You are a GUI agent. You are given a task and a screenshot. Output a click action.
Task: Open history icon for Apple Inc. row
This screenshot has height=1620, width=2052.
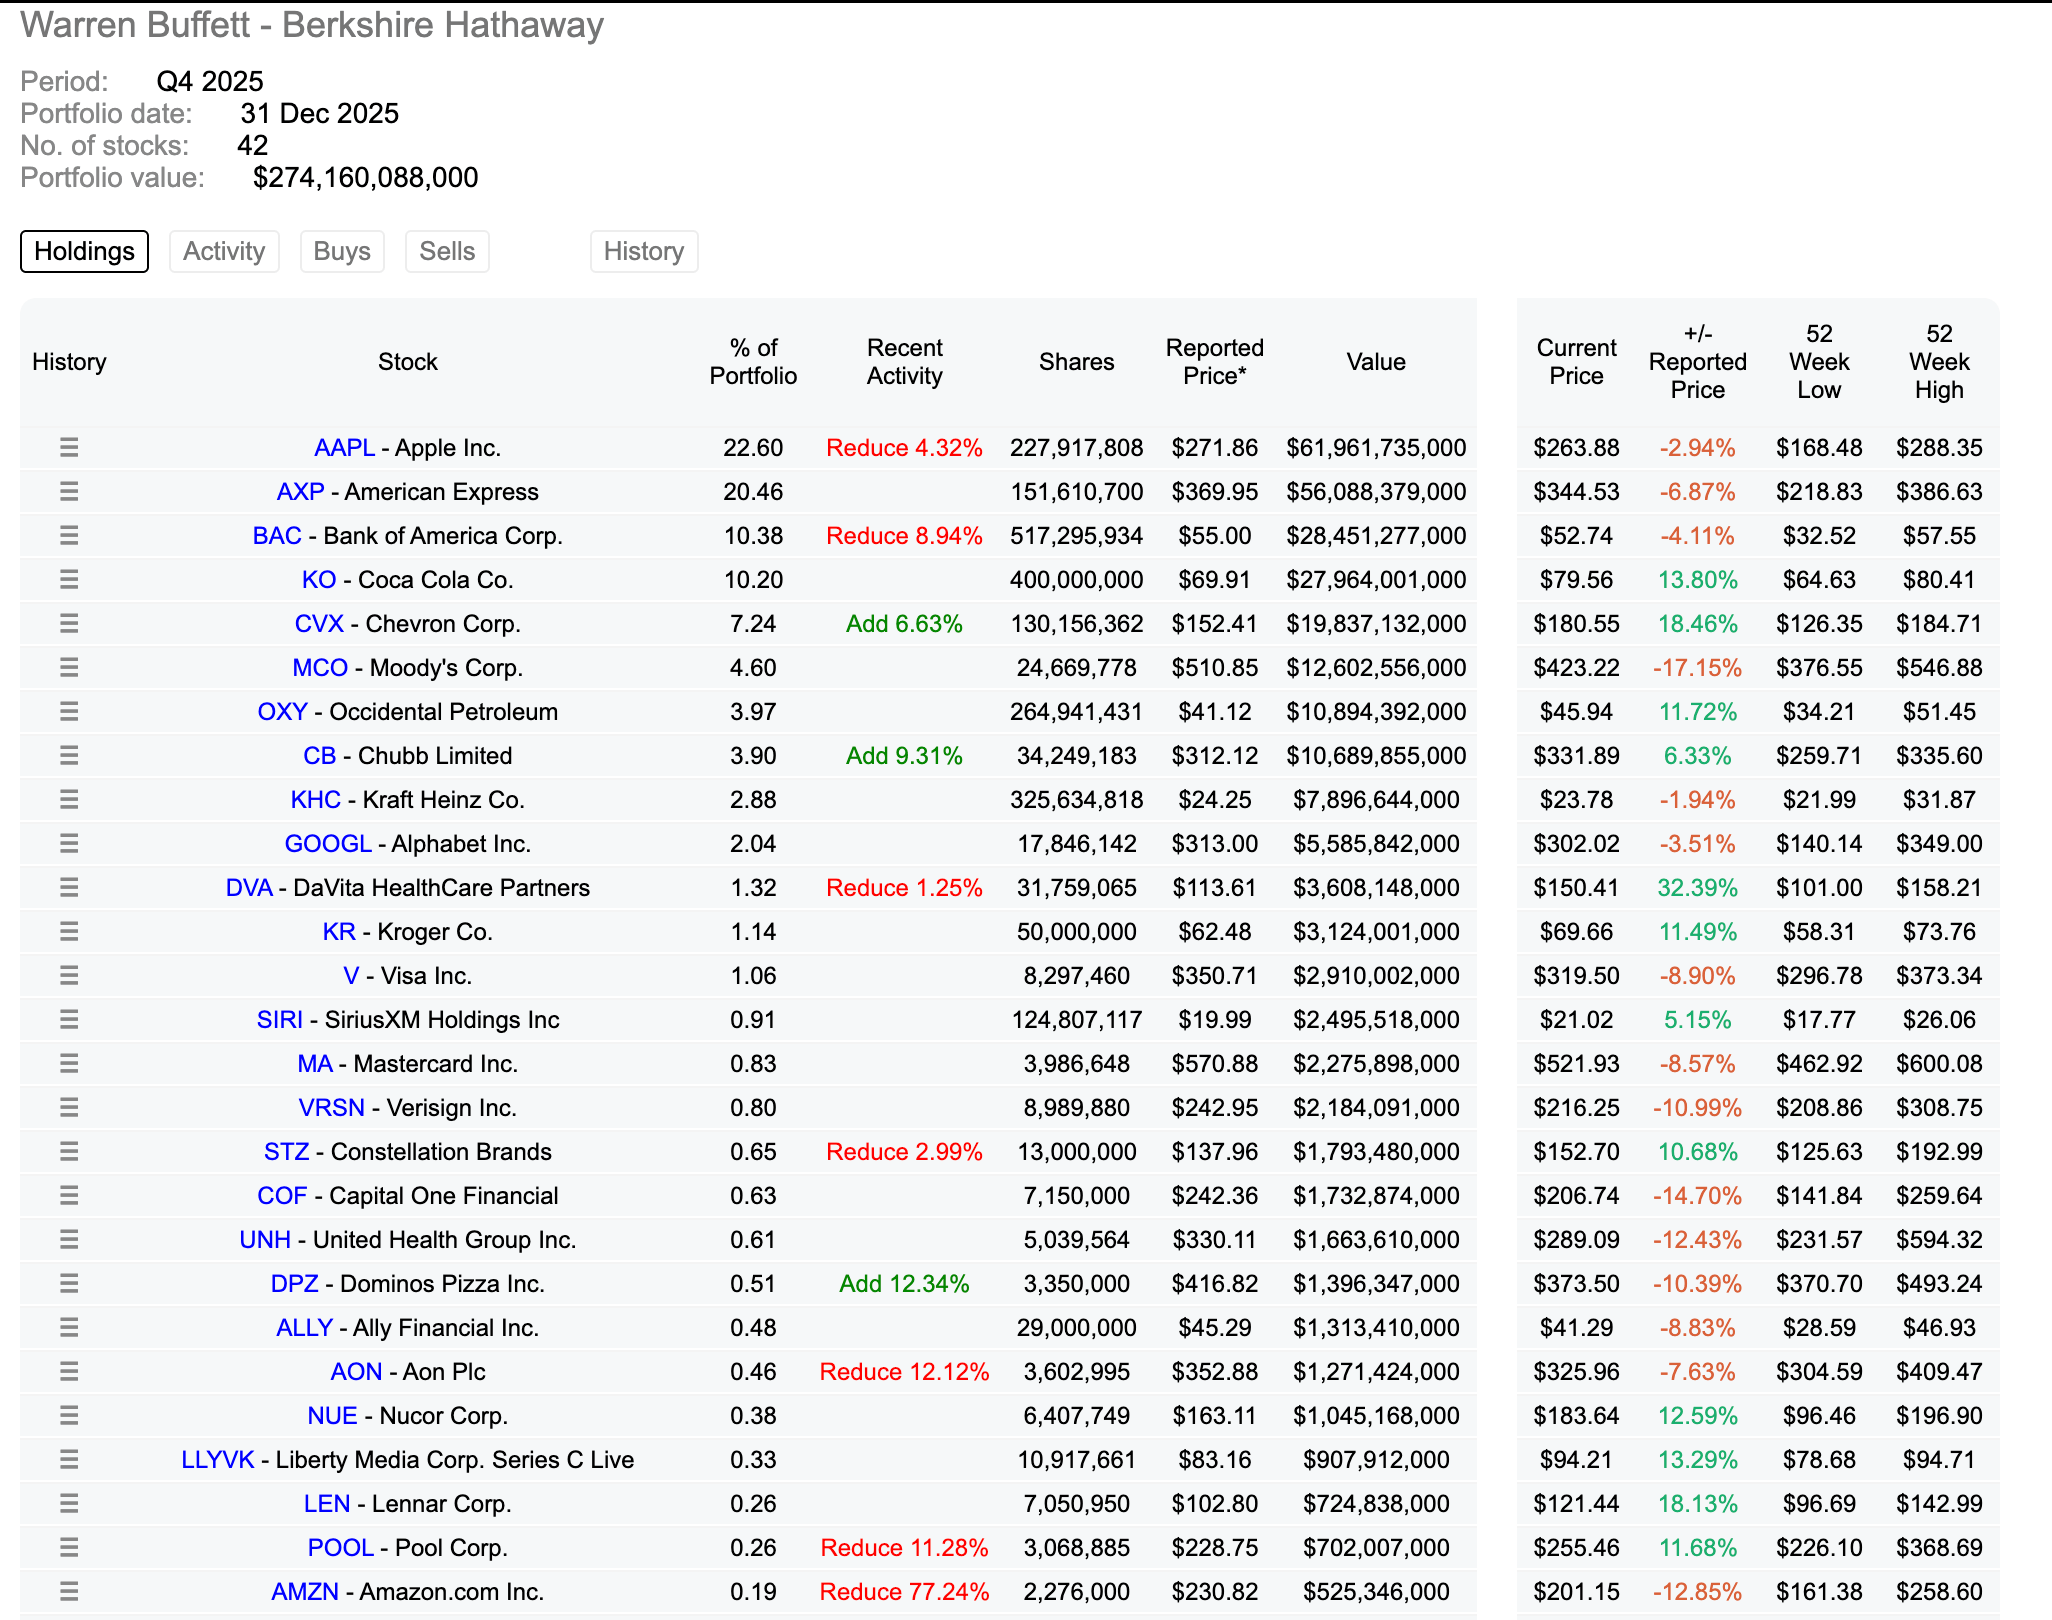68,447
